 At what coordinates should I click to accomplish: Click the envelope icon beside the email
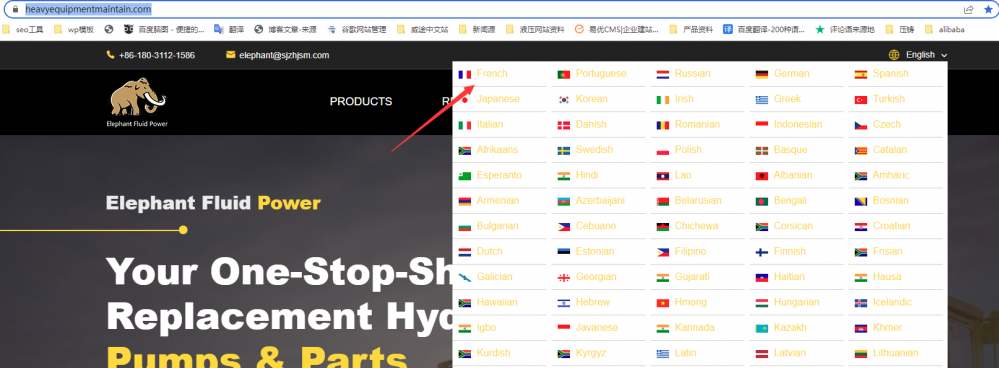(x=231, y=55)
